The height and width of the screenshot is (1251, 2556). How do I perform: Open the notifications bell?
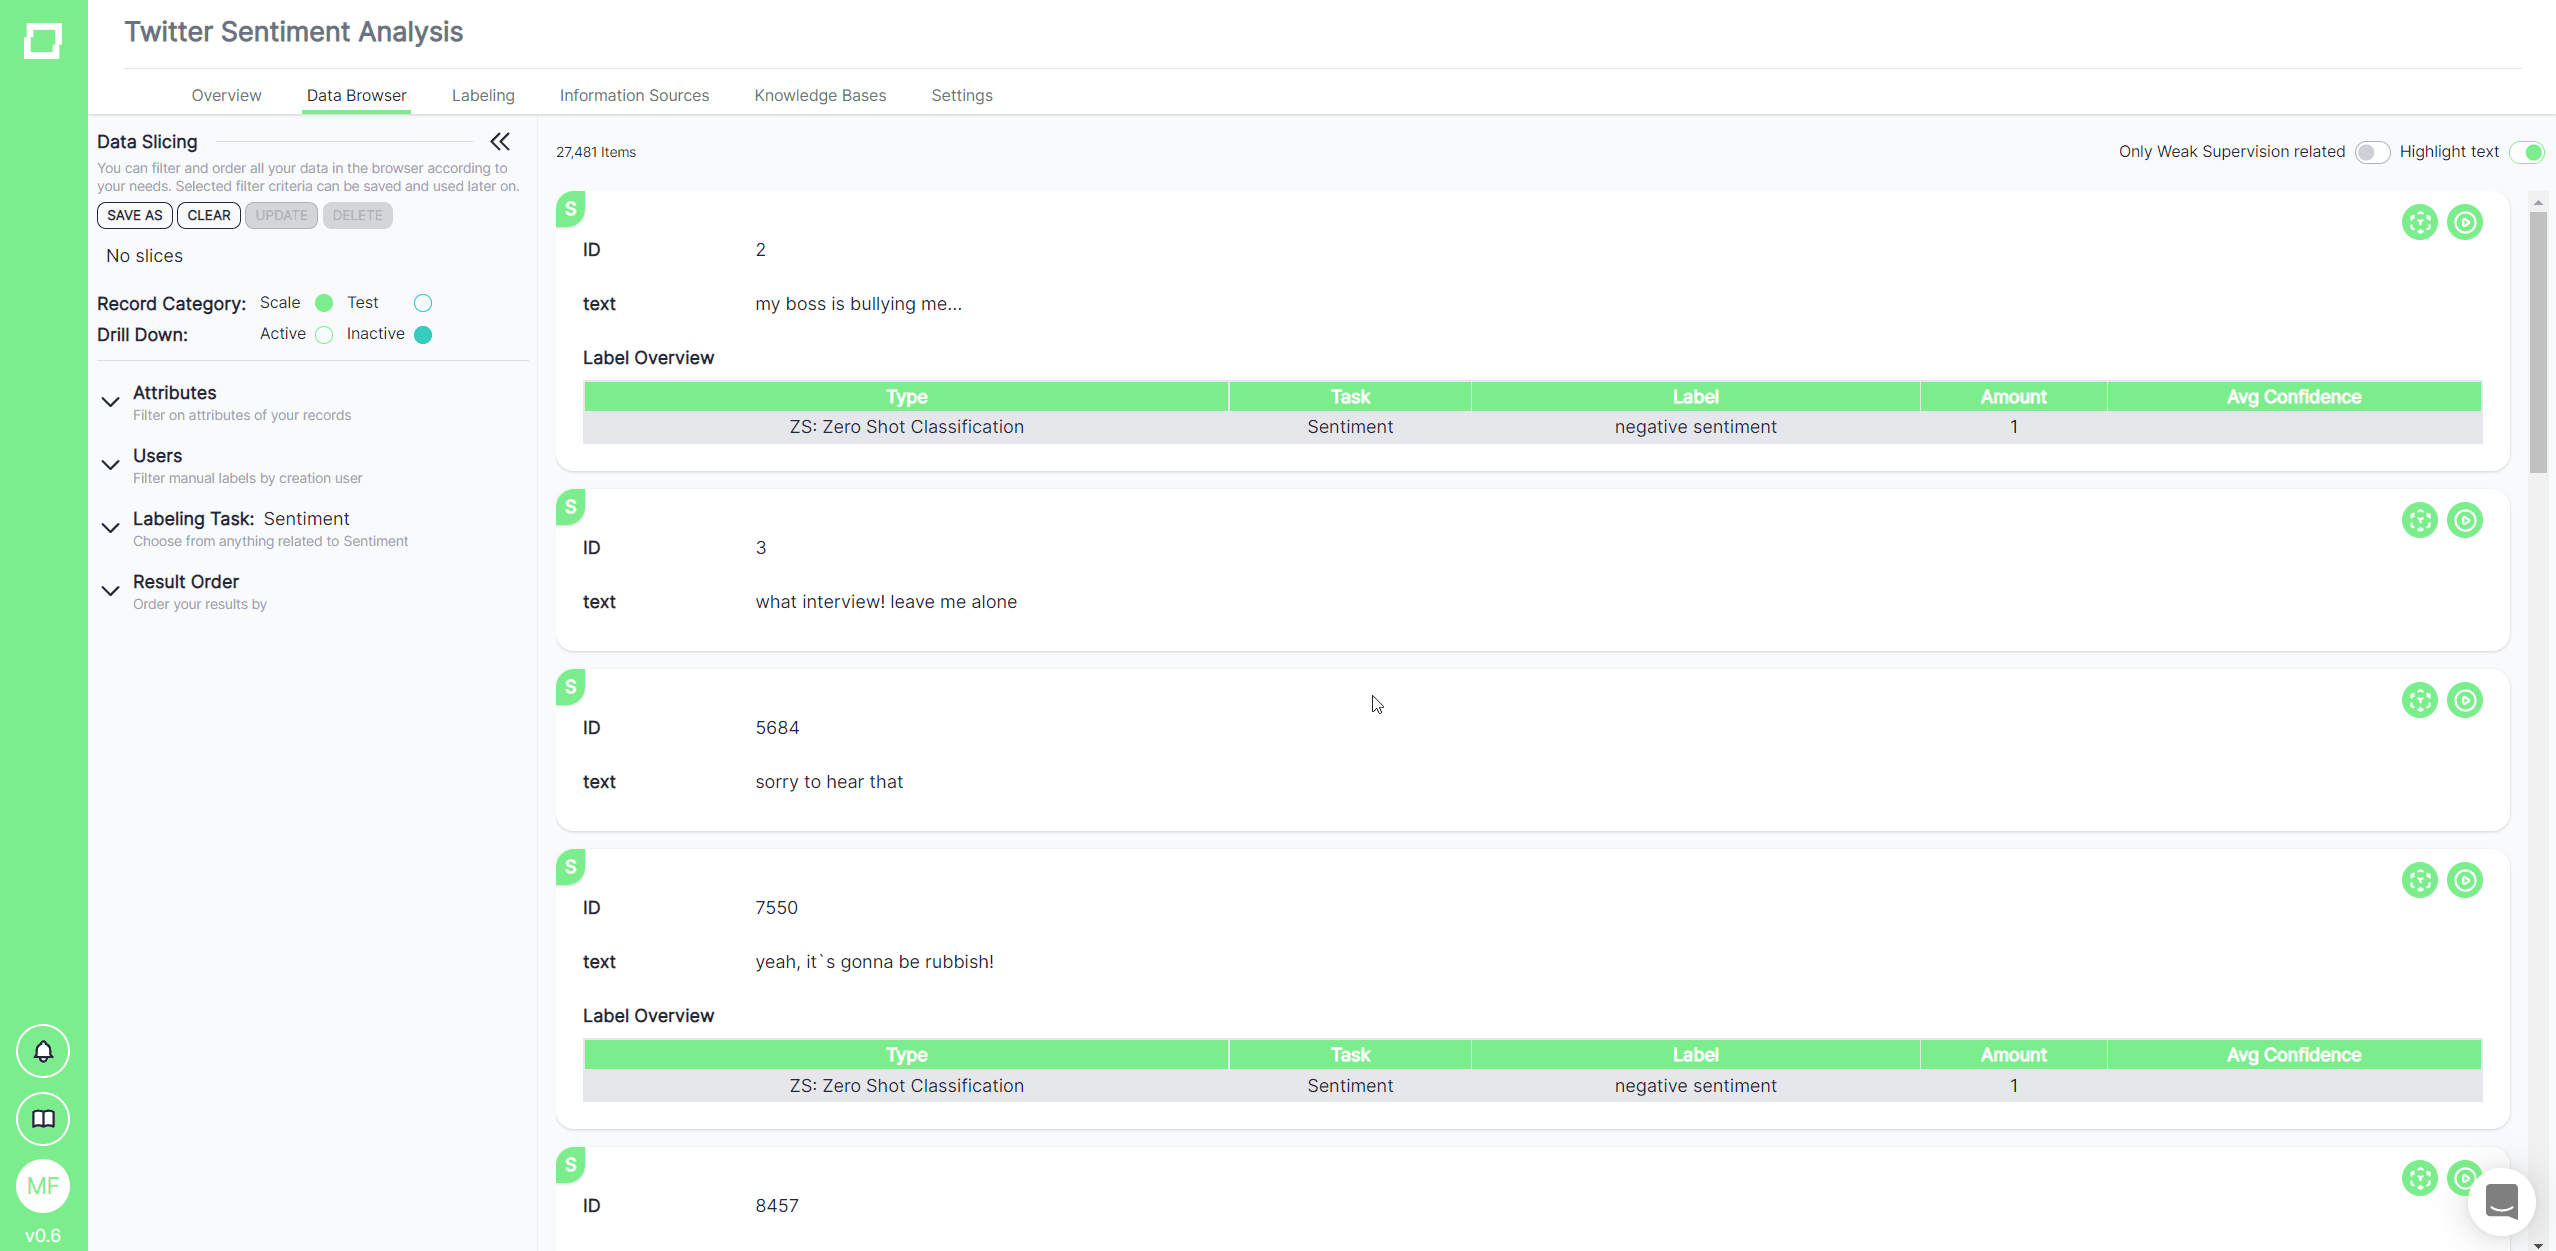click(43, 1051)
